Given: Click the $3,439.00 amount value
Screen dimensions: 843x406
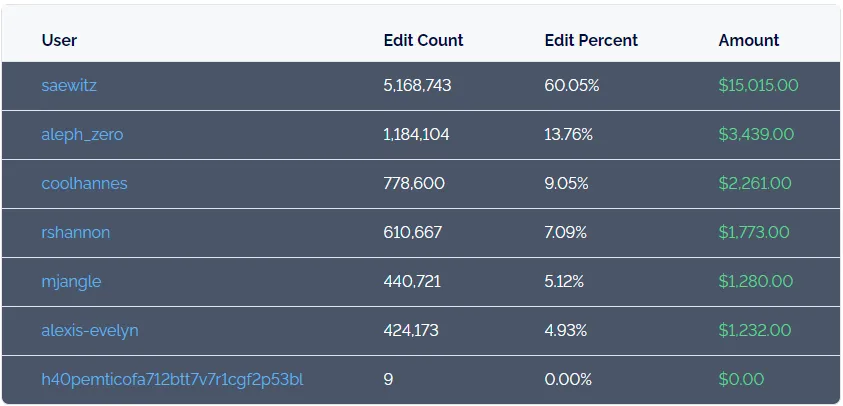Looking at the screenshot, I should [x=756, y=134].
